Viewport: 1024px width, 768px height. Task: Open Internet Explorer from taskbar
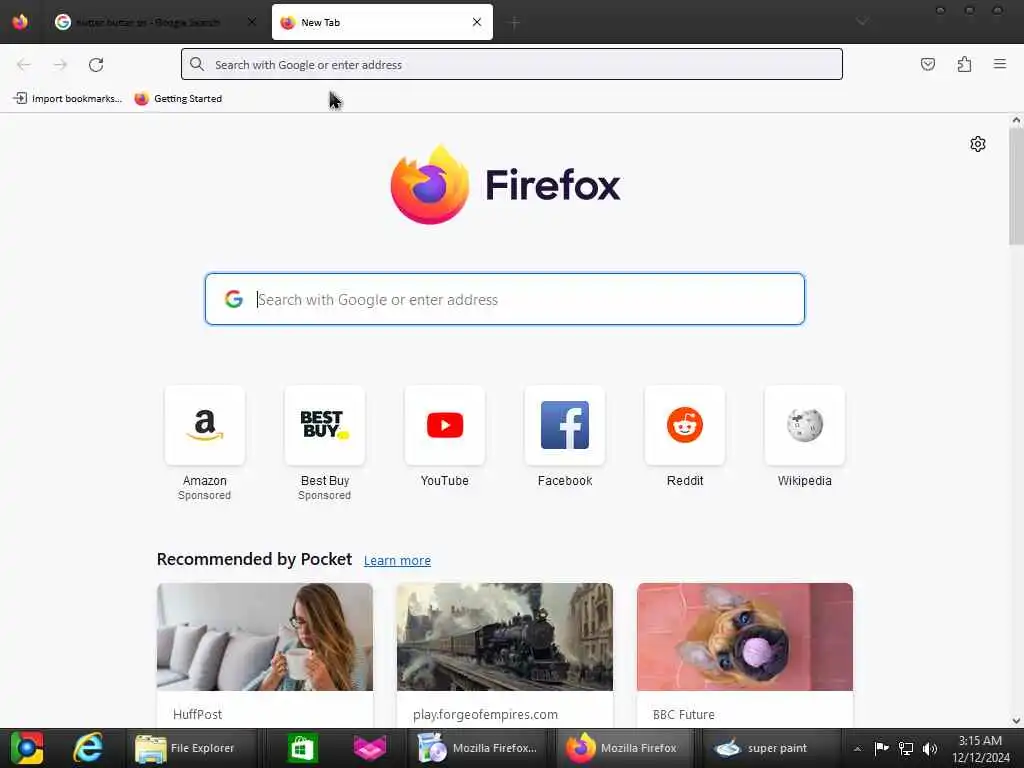pos(88,748)
